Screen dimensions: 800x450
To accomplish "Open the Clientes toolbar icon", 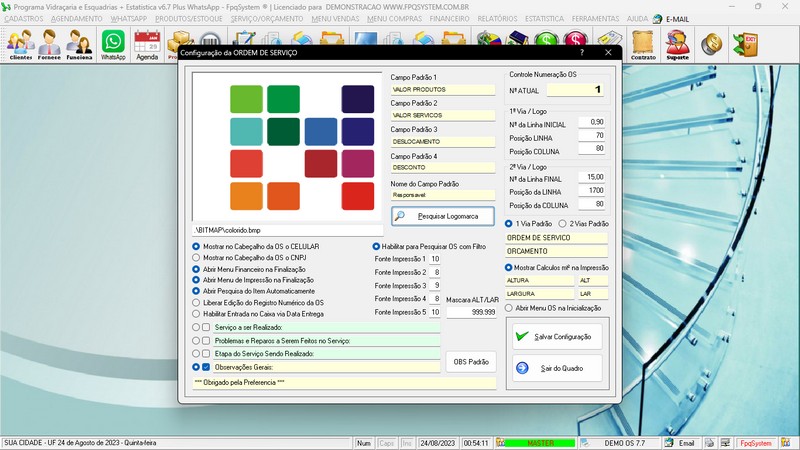I will (x=20, y=44).
